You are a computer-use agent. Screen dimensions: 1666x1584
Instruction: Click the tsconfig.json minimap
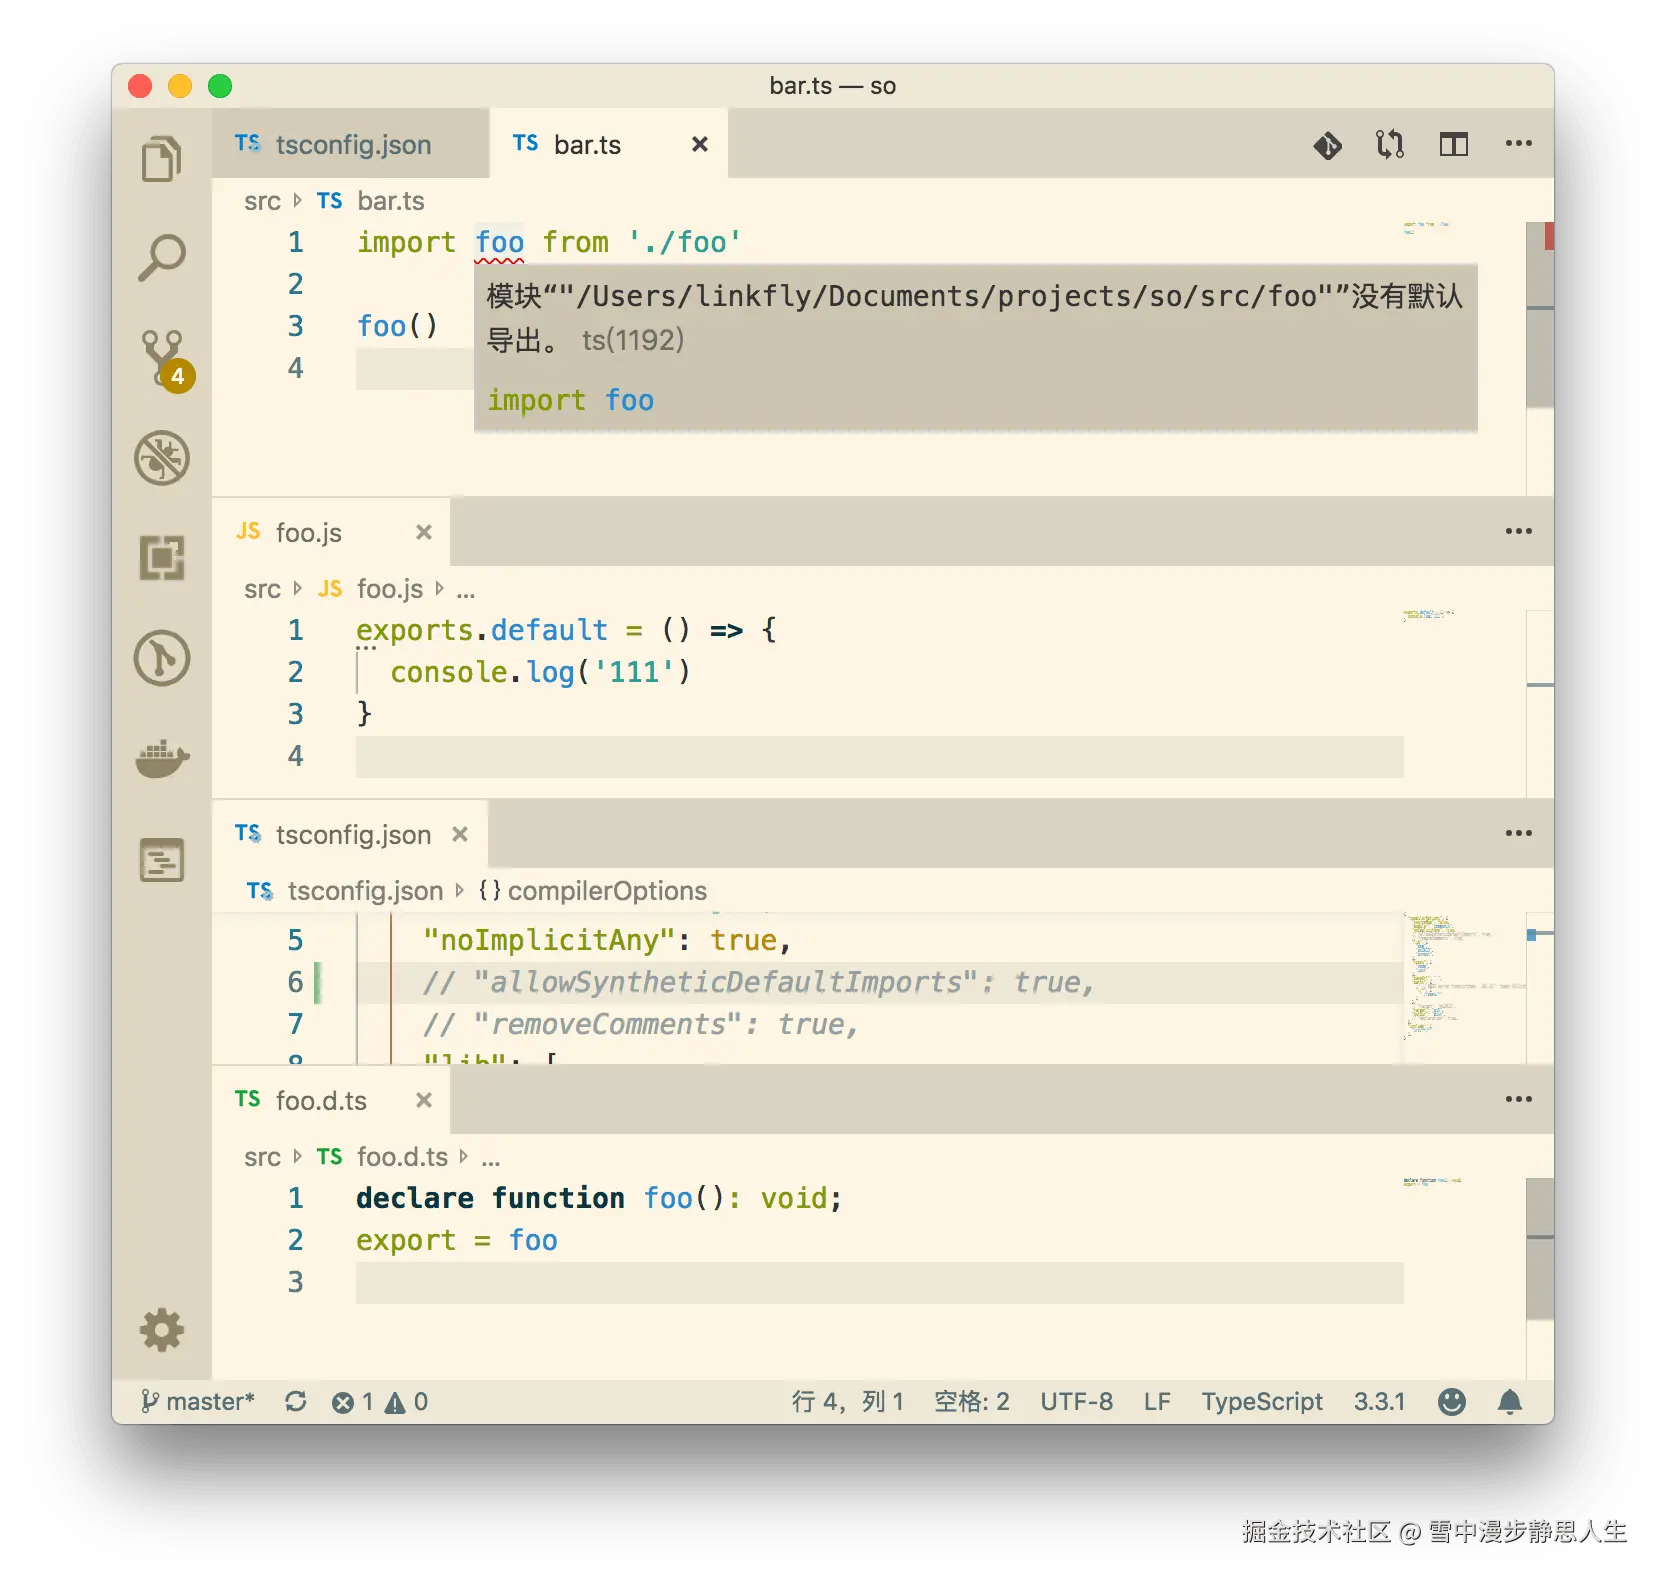(x=1464, y=975)
